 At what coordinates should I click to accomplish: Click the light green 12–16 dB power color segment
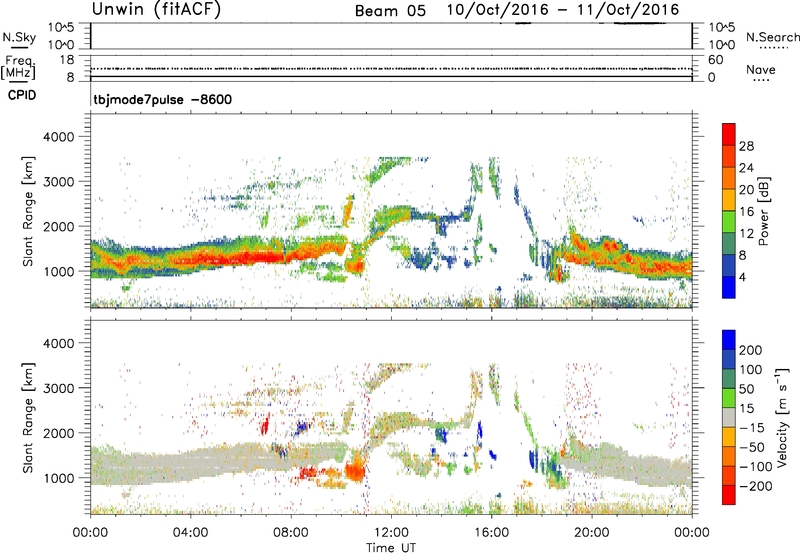[729, 222]
